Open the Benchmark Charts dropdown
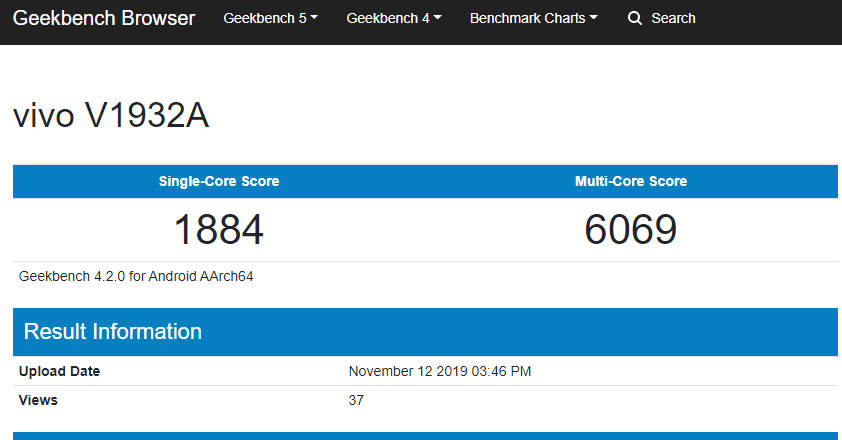This screenshot has height=440, width=842. 534,18
